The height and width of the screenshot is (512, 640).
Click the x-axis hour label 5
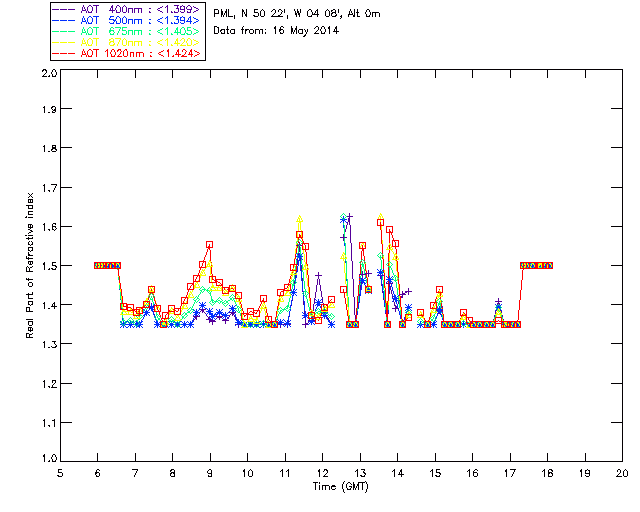[60, 473]
